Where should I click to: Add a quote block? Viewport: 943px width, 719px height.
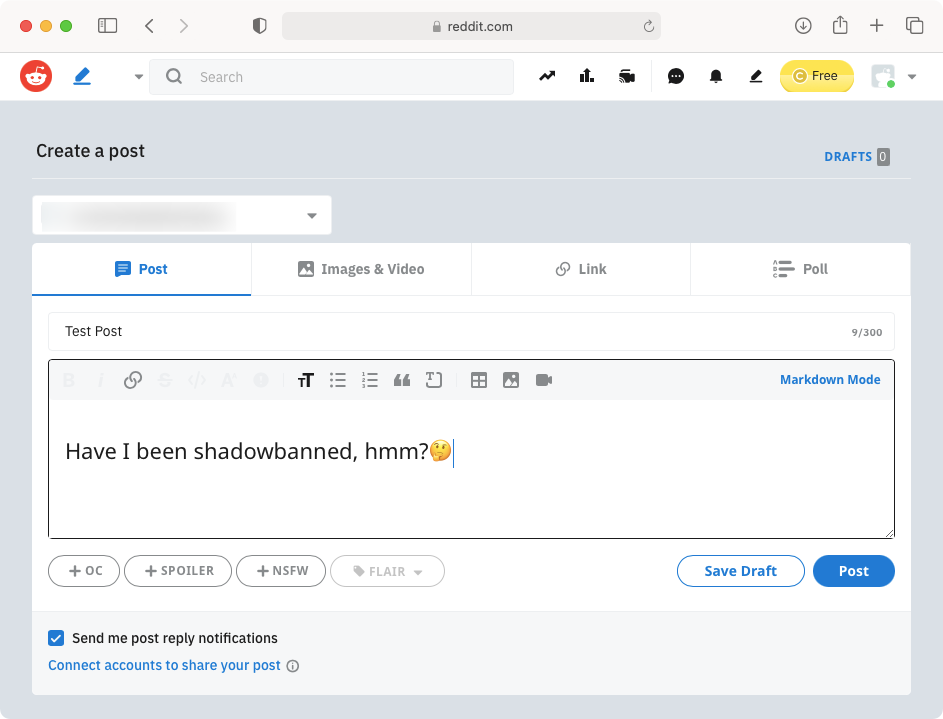tap(402, 380)
